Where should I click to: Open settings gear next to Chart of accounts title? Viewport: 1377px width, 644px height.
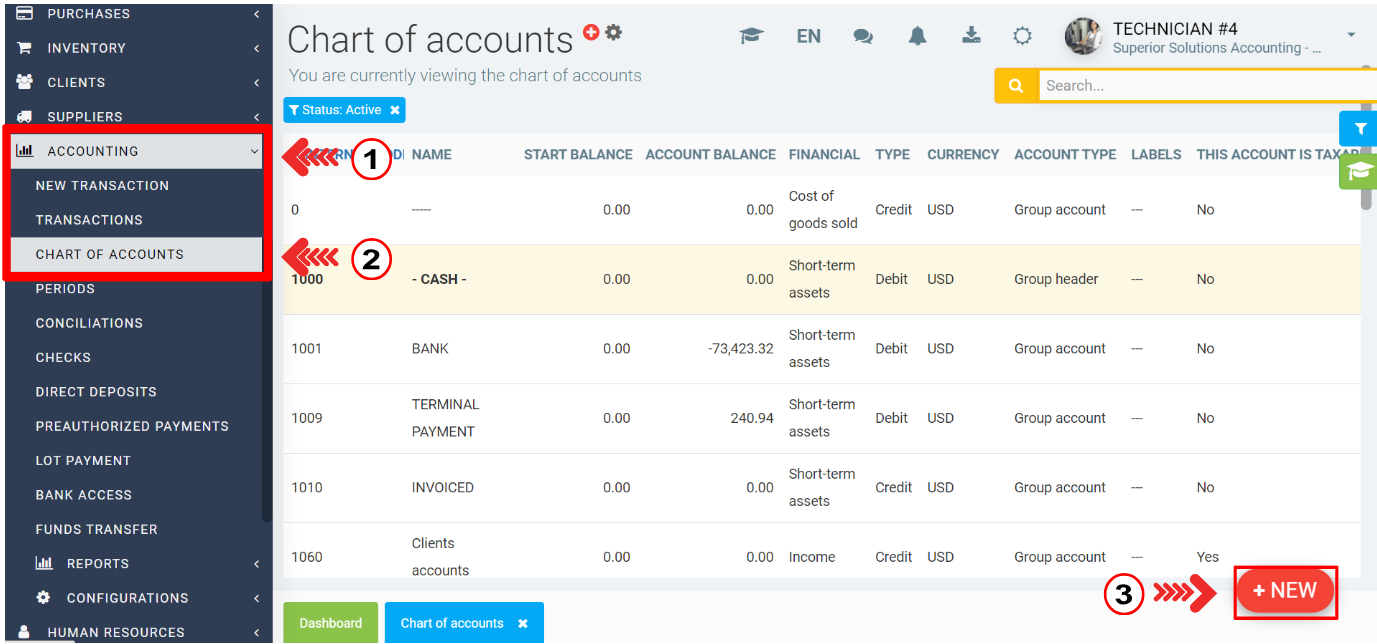613,32
